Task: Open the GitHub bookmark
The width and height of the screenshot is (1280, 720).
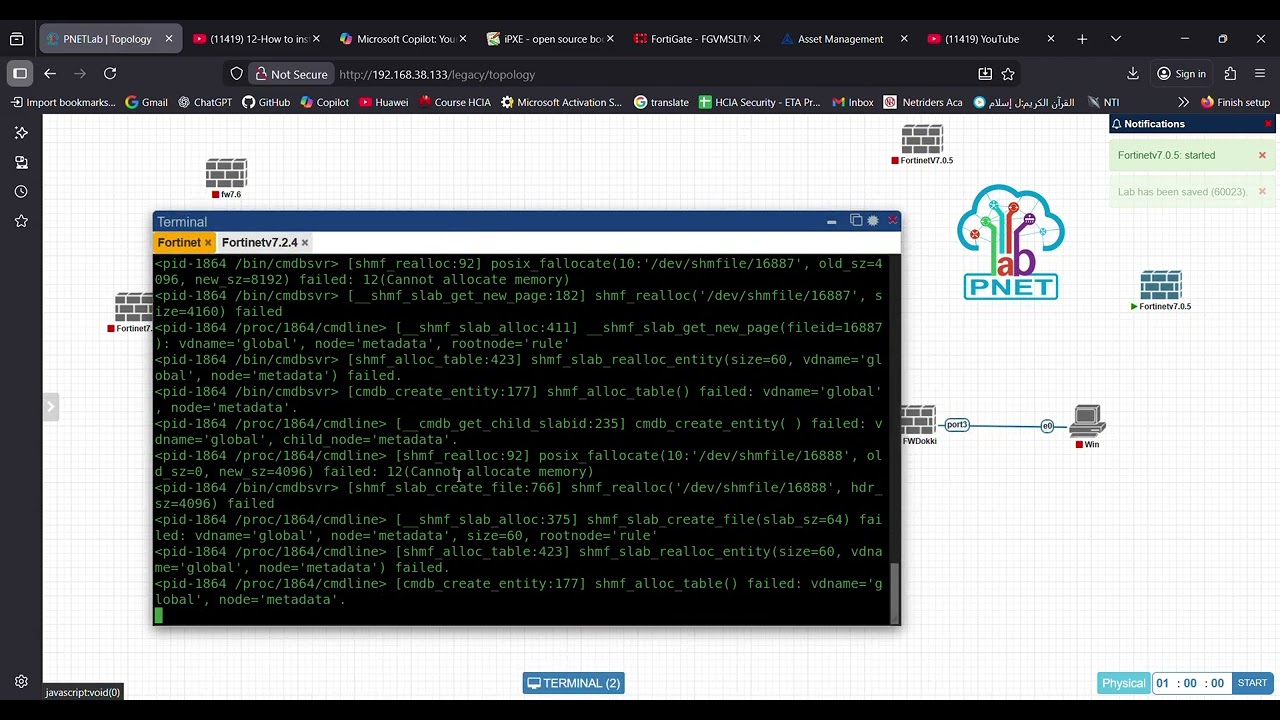Action: pyautogui.click(x=266, y=102)
